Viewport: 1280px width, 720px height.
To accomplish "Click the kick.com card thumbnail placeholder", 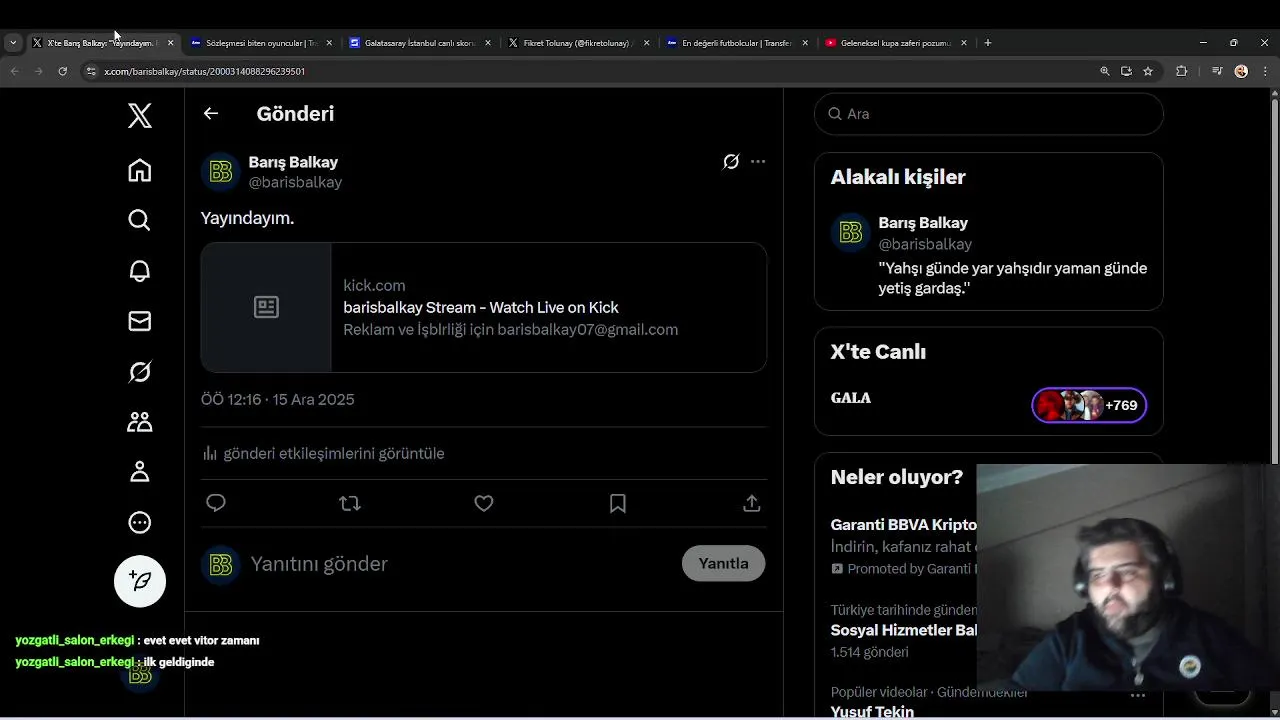I will tap(266, 307).
